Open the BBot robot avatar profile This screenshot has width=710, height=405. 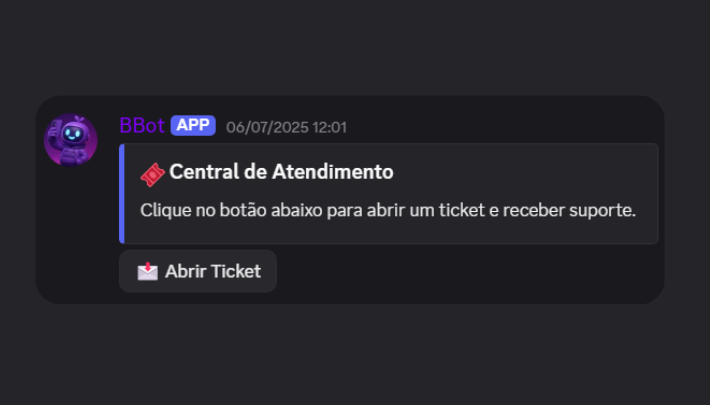71,140
